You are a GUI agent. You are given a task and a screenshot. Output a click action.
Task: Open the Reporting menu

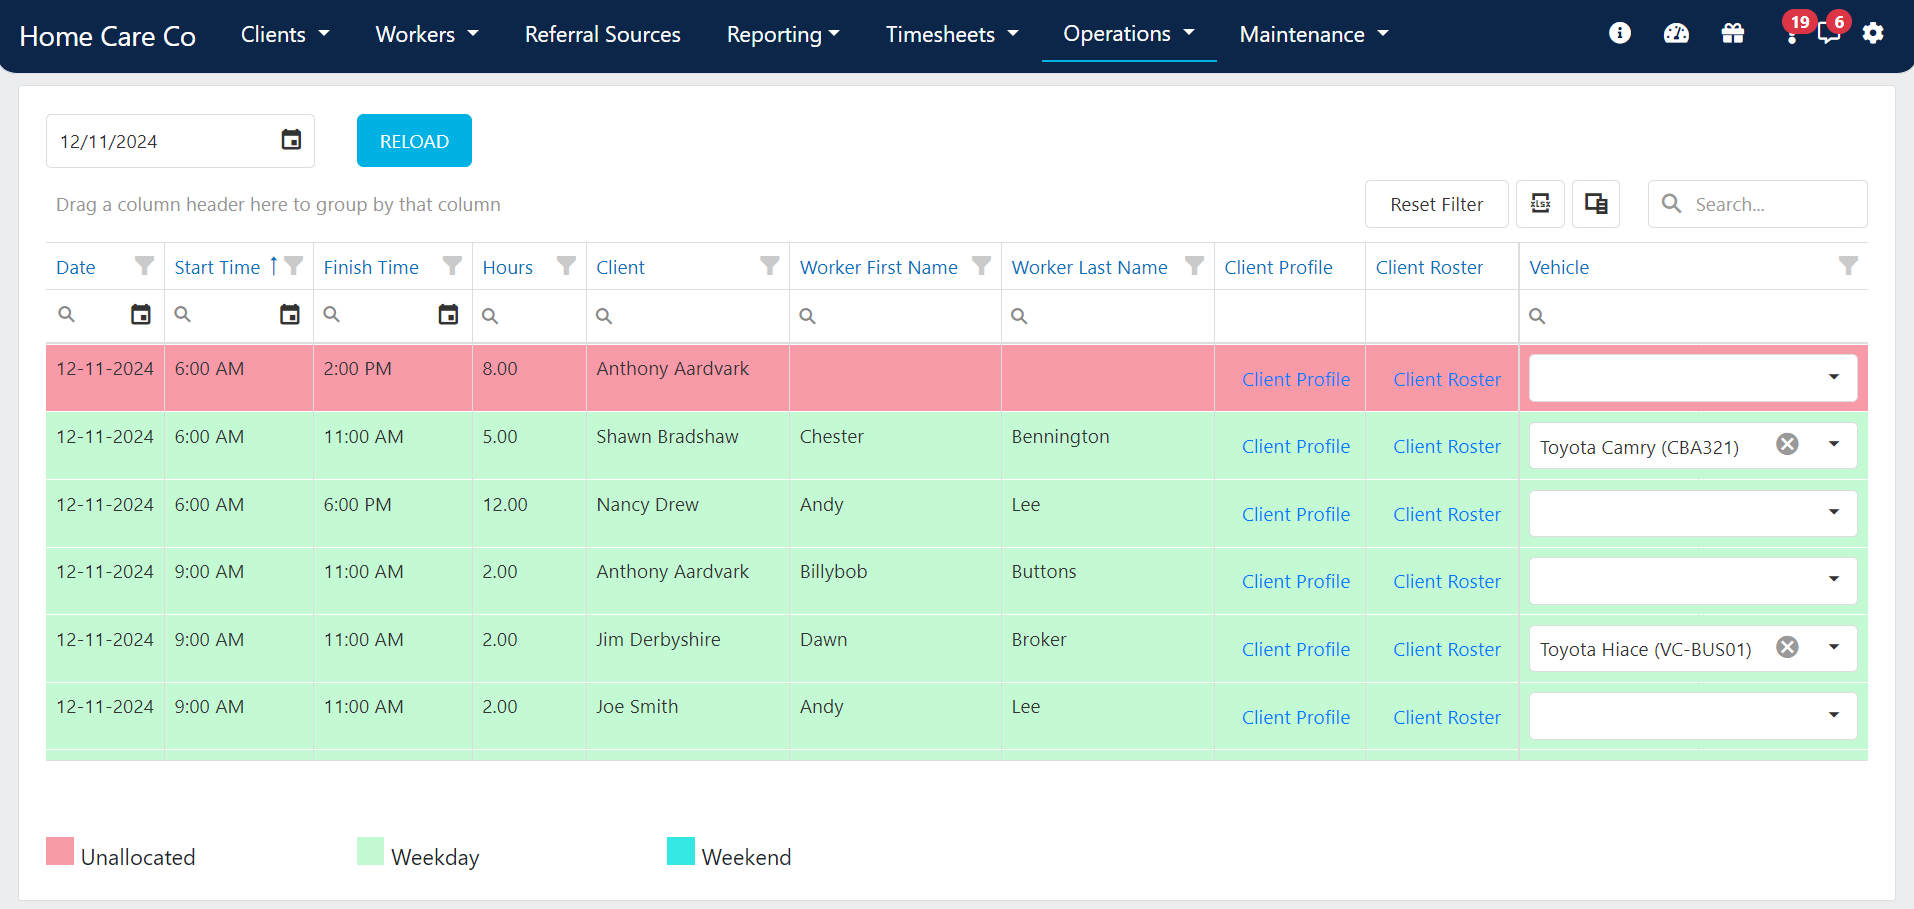(x=783, y=34)
